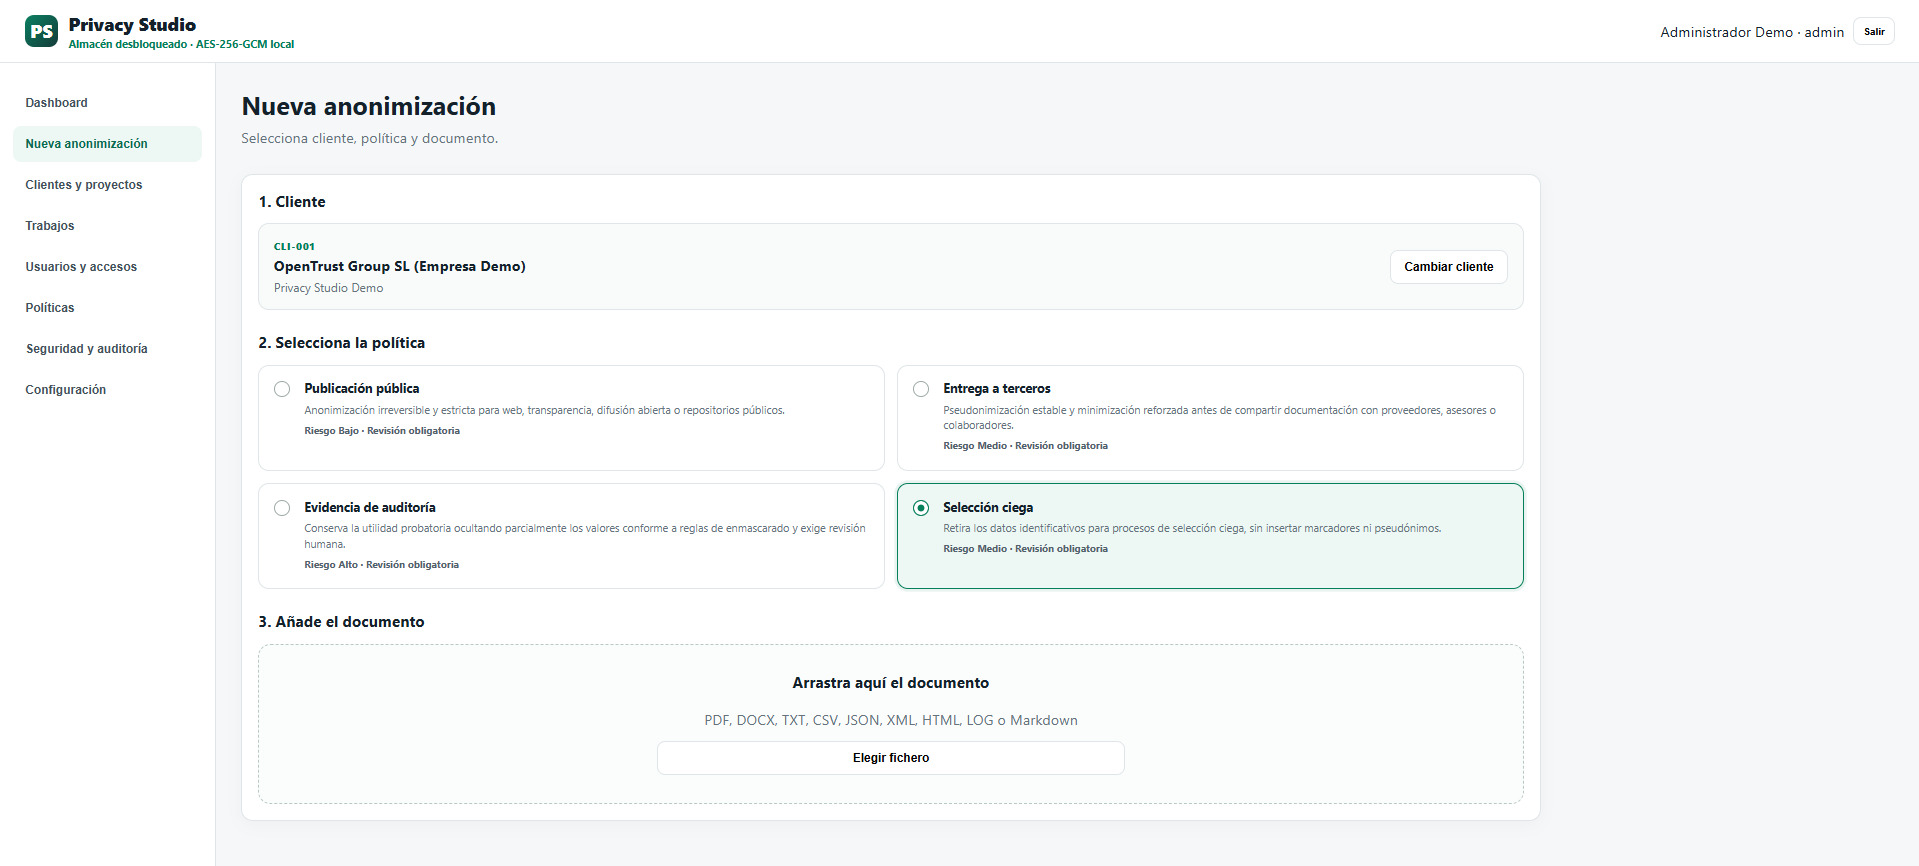The width and height of the screenshot is (1919, 866).
Task: Click the '2. Selecciona la política' heading
Action: click(x=341, y=343)
